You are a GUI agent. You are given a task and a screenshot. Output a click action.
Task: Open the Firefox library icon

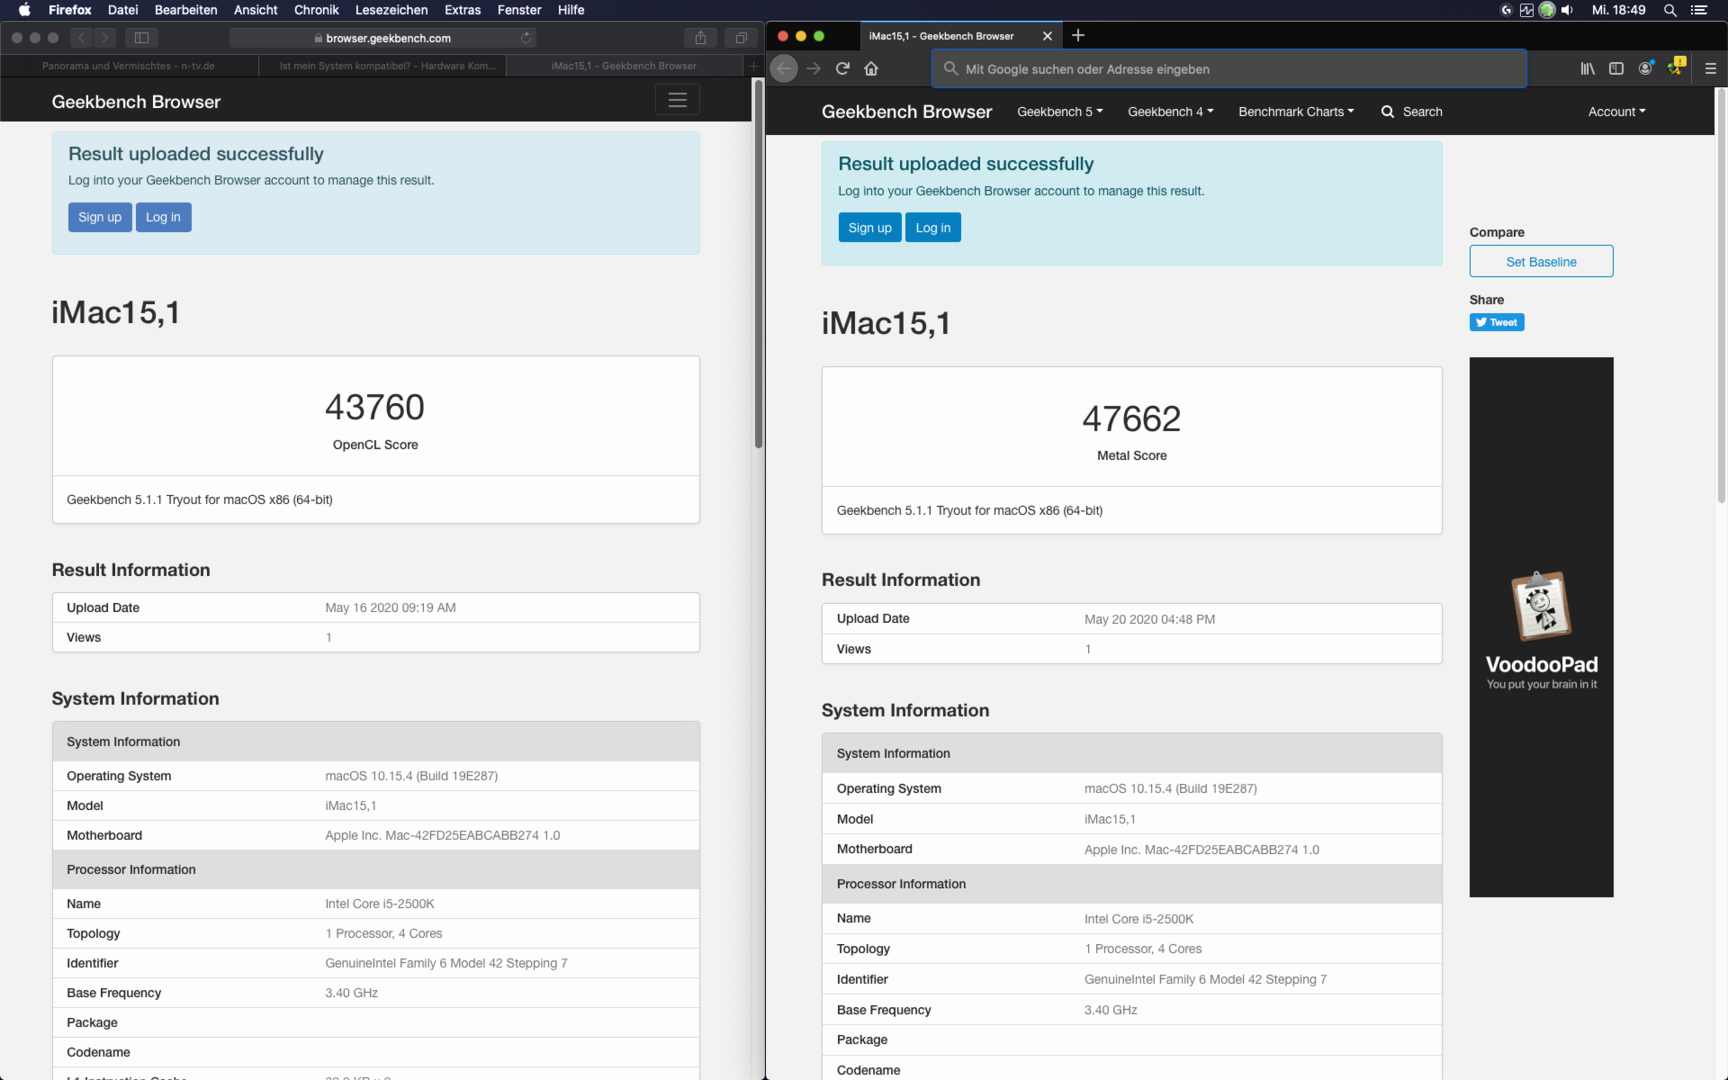1587,69
